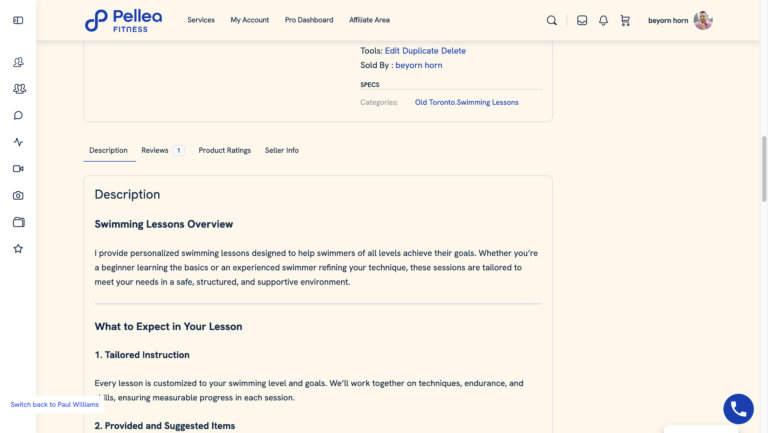The height and width of the screenshot is (433, 768).
Task: Open the activity pulse icon
Action: pos(18,142)
